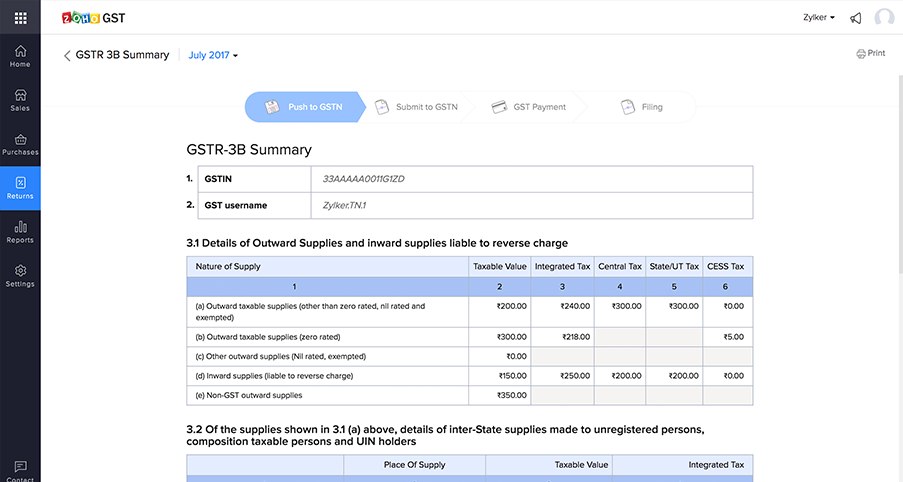Open the Zylker organization dropdown
The height and width of the screenshot is (482, 903).
819,18
